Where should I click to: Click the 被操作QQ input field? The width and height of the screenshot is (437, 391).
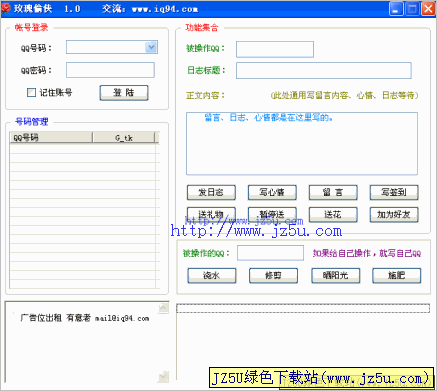(x=275, y=49)
